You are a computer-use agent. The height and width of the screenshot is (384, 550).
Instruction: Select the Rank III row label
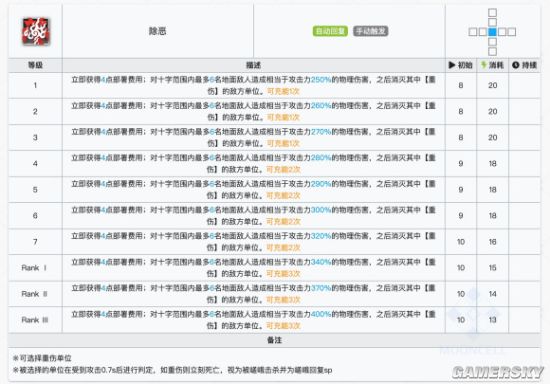click(x=35, y=320)
